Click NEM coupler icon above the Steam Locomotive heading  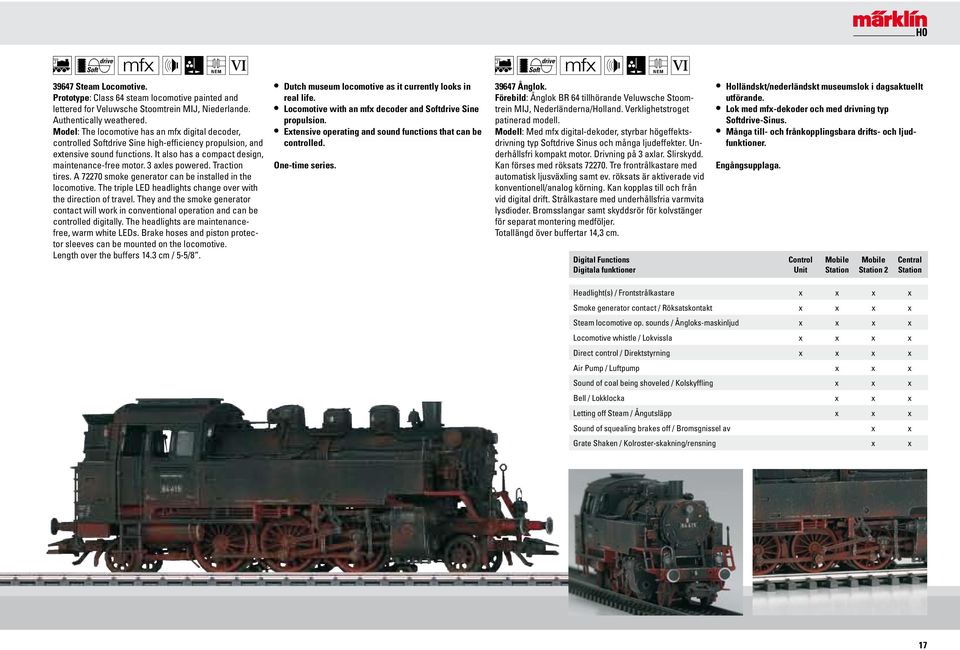(216, 65)
